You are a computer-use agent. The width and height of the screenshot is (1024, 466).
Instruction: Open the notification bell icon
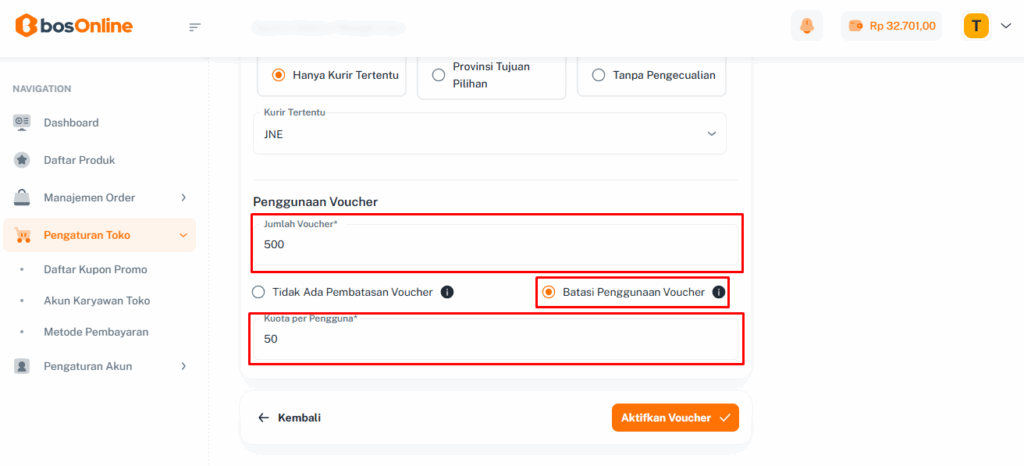coord(806,26)
